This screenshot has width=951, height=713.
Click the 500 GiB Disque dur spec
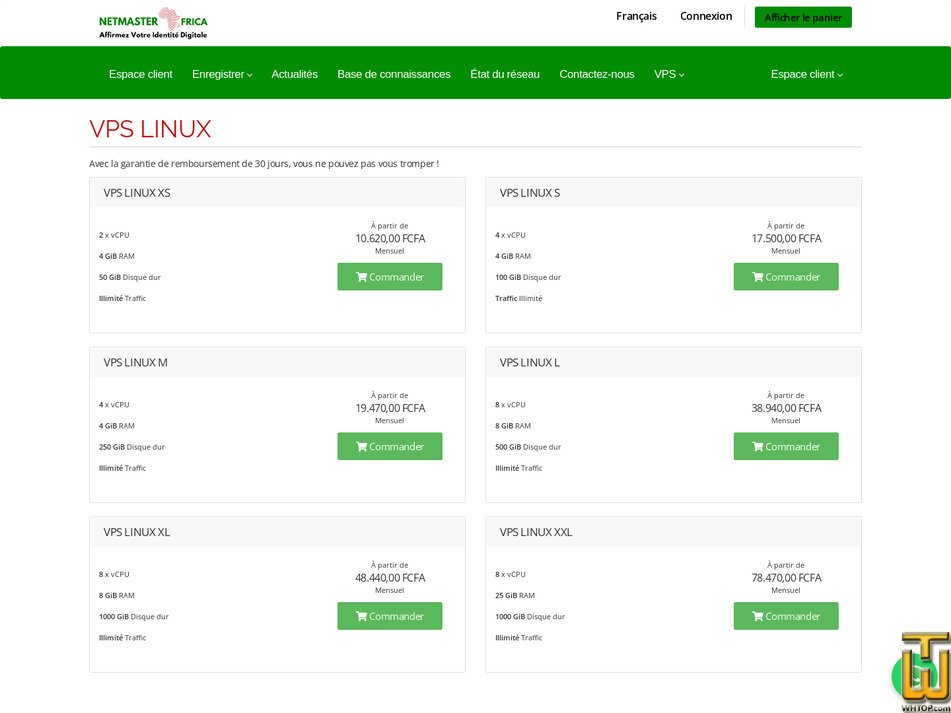coord(528,447)
